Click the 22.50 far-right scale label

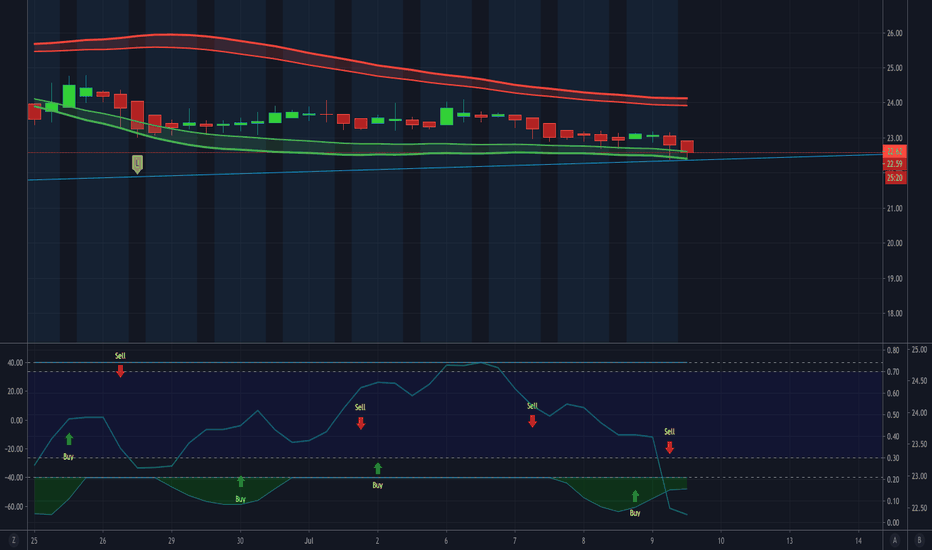919,508
